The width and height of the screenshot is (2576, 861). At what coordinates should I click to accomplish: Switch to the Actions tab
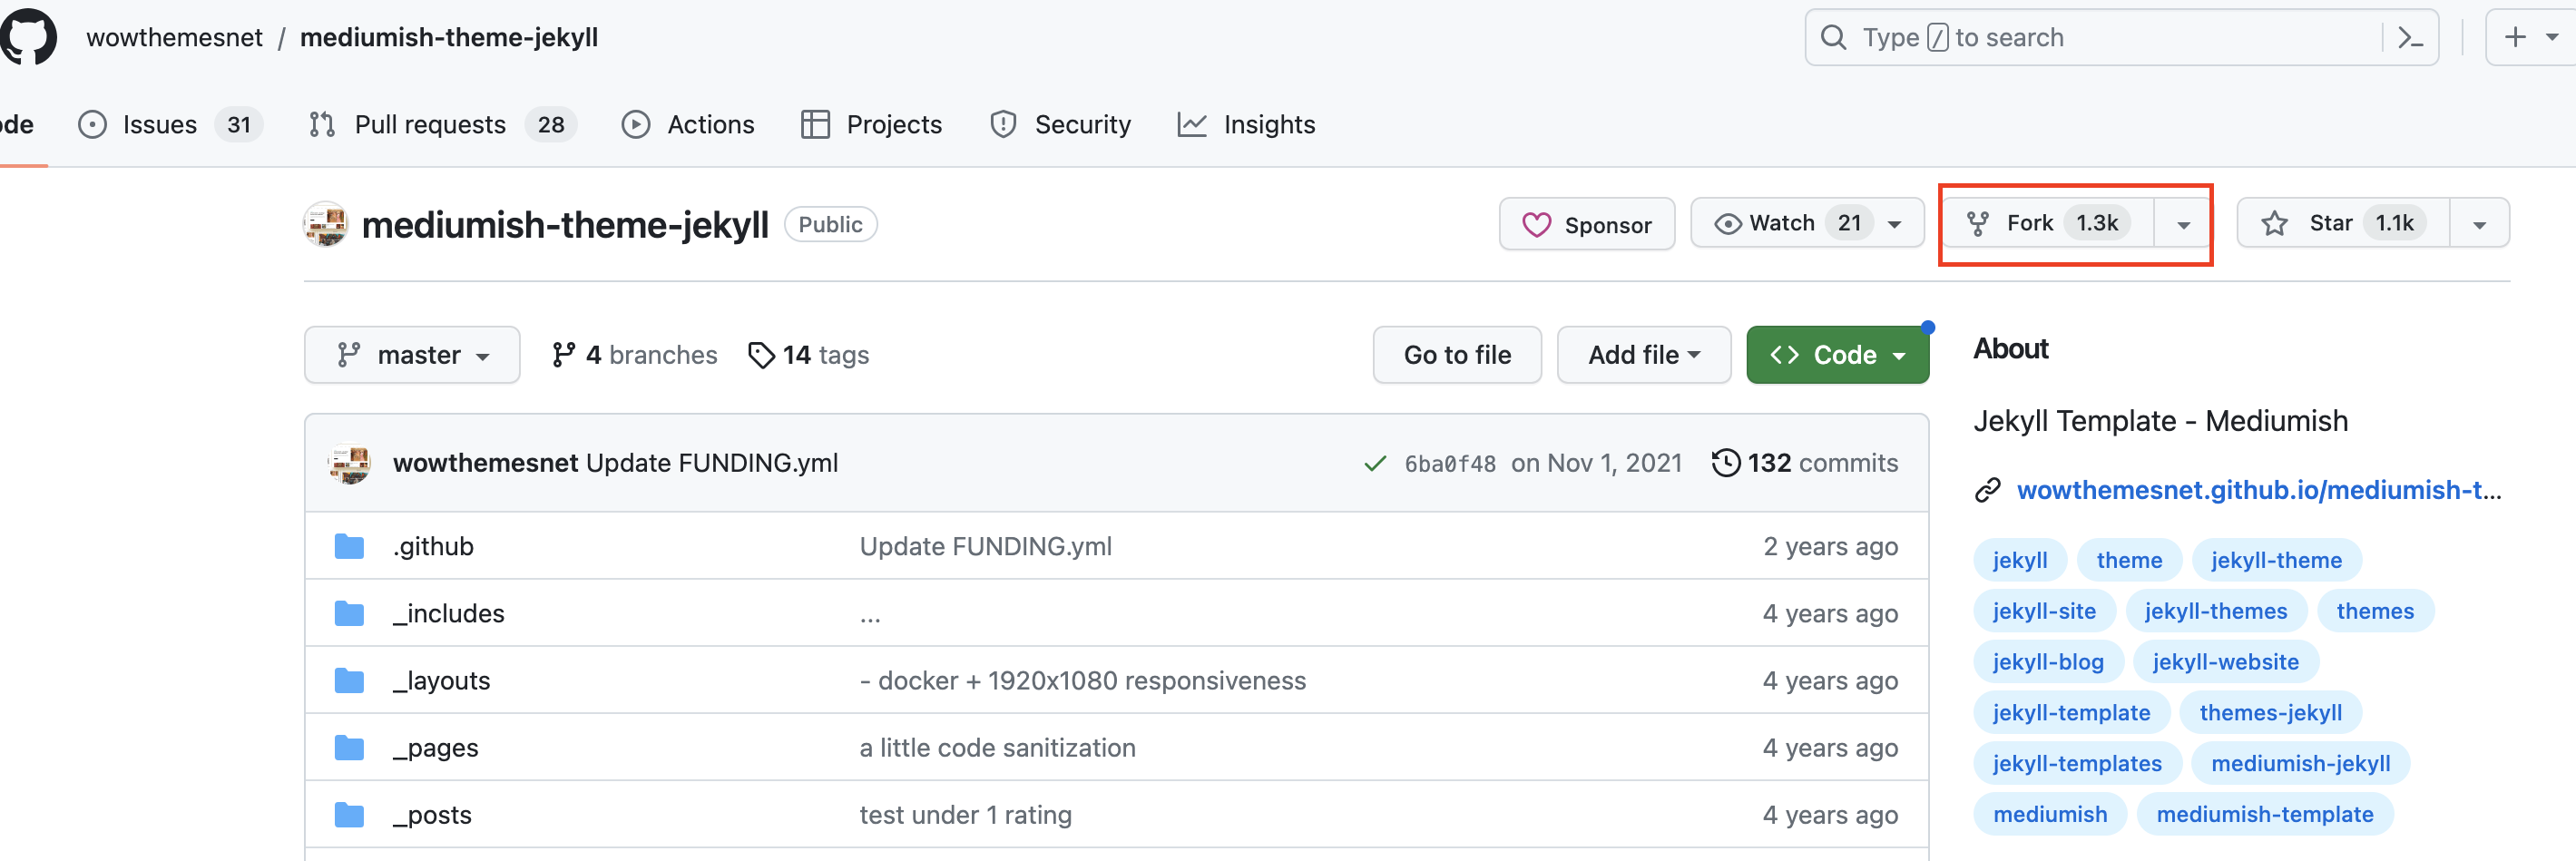[688, 125]
